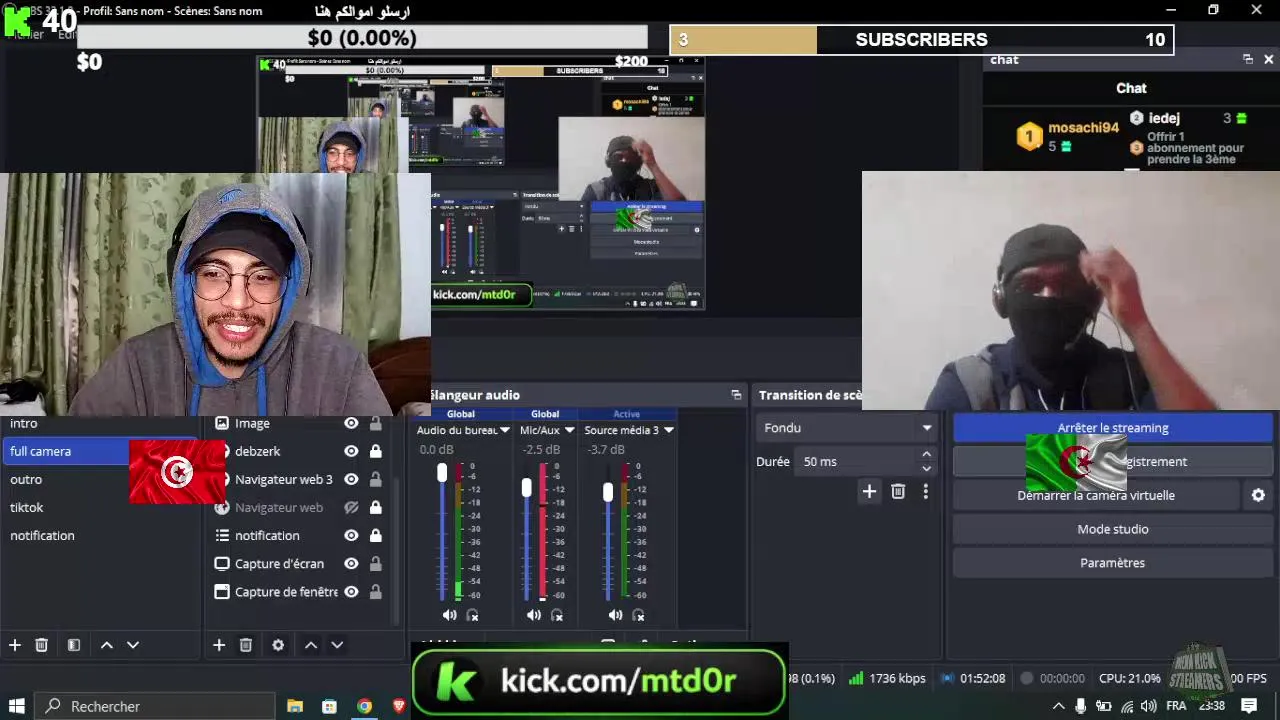Click Arrêter le streaming button

[x=1112, y=428]
